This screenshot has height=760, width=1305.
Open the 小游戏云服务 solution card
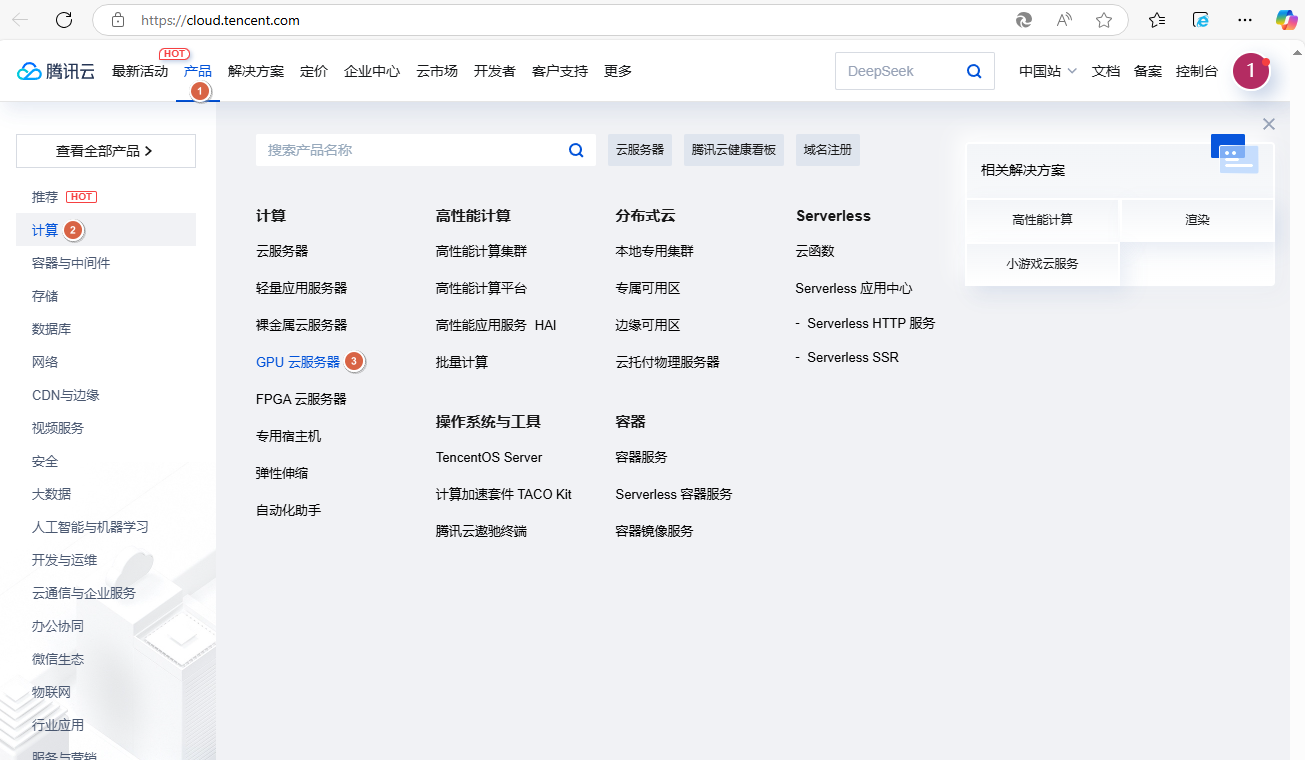pyautogui.click(x=1042, y=264)
